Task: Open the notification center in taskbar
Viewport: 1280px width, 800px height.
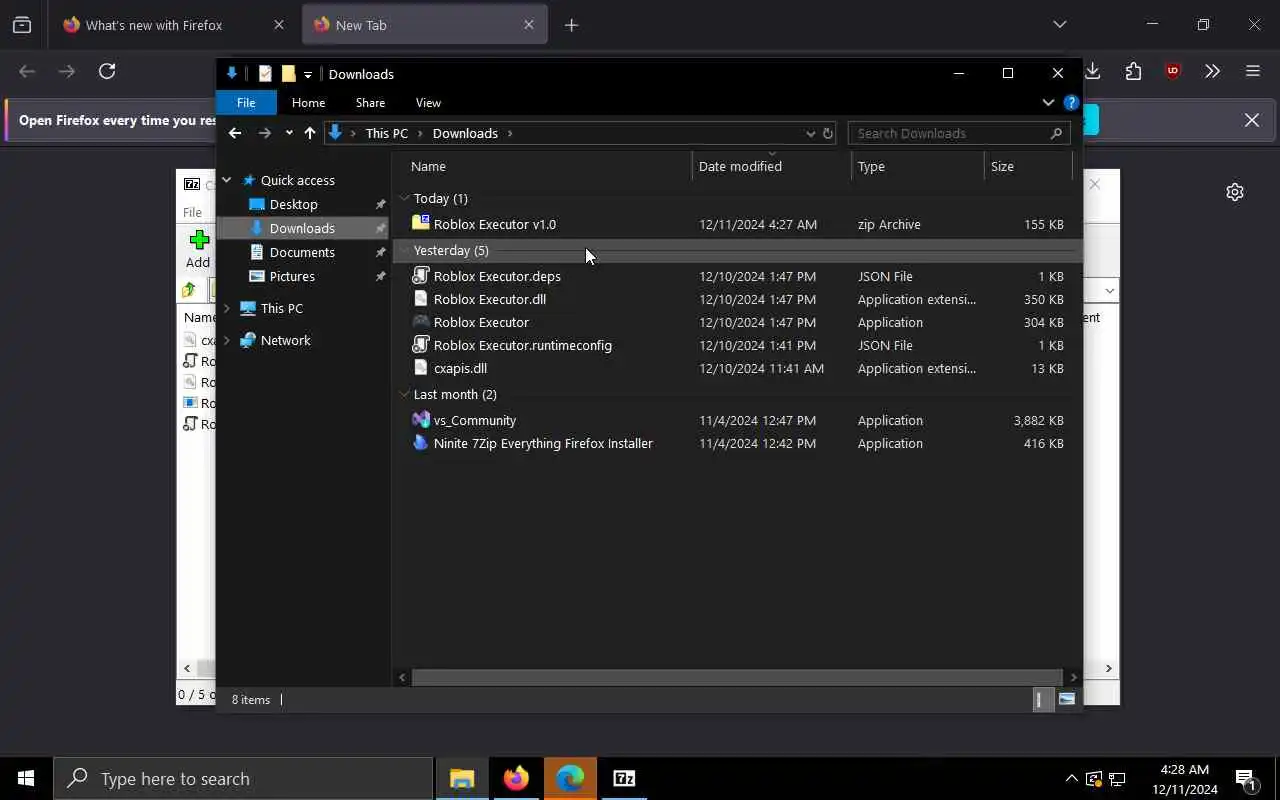Action: [x=1246, y=778]
